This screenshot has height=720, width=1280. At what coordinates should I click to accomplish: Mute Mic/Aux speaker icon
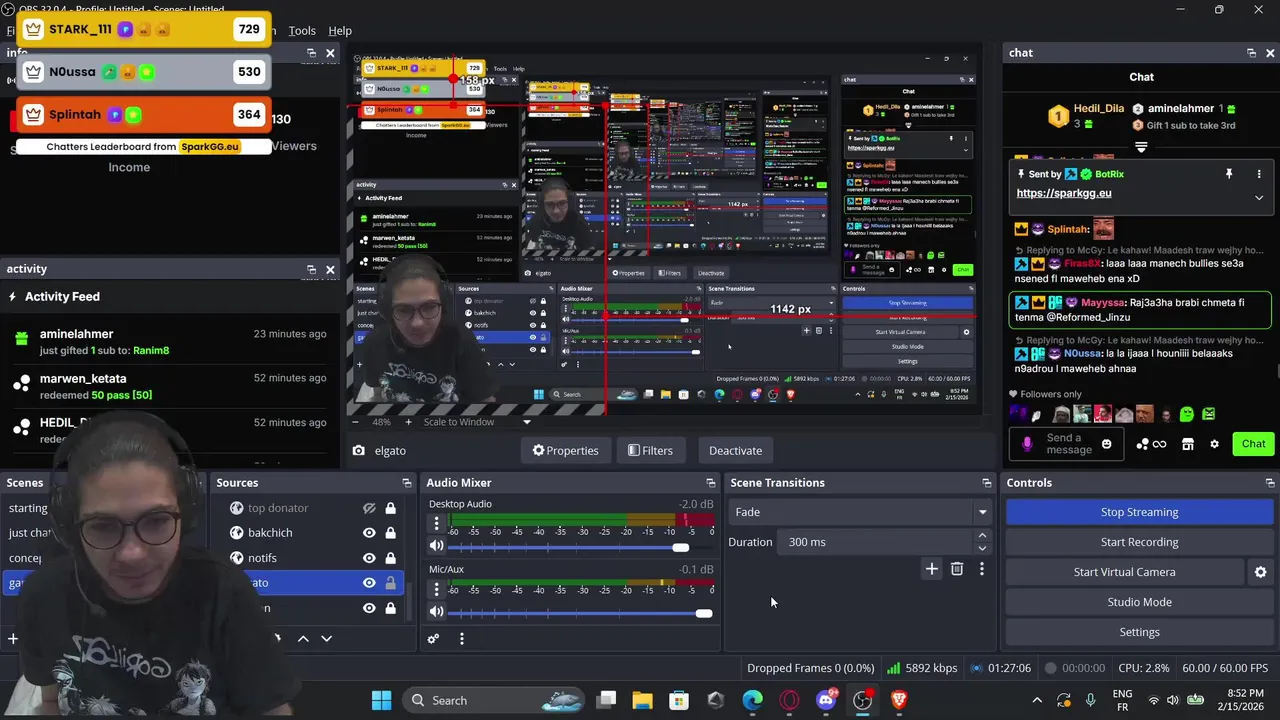[x=436, y=611]
